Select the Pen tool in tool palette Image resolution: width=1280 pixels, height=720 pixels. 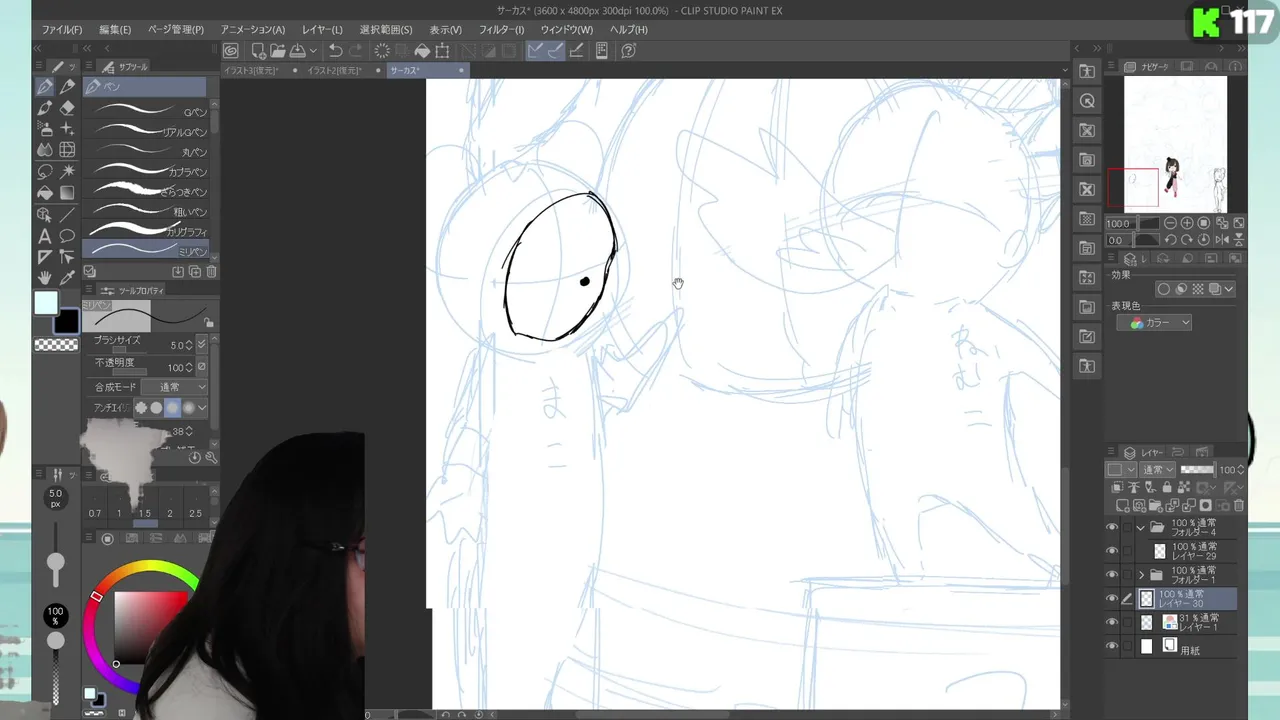tap(45, 88)
